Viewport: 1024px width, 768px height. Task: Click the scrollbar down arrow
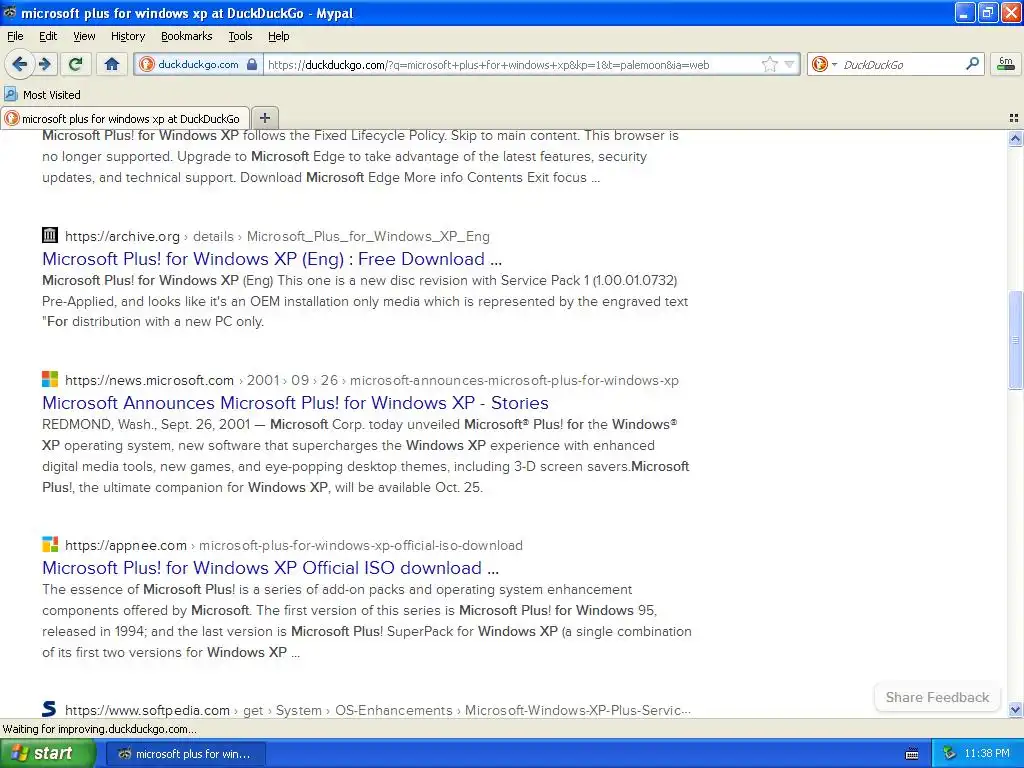(1015, 709)
